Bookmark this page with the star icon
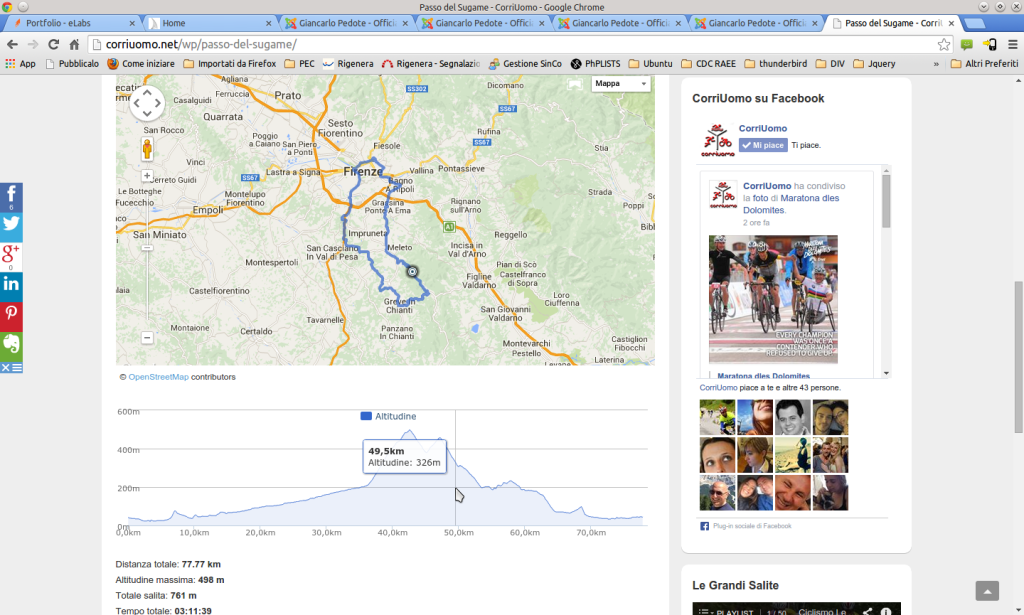Viewport: 1024px width, 615px height. pos(944,44)
